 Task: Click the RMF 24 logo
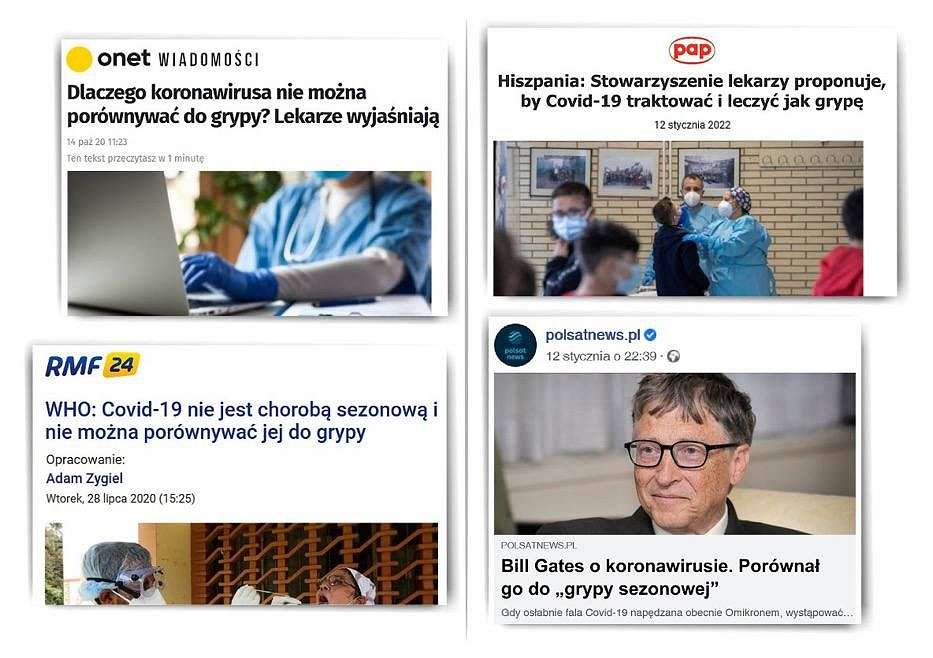(x=93, y=365)
